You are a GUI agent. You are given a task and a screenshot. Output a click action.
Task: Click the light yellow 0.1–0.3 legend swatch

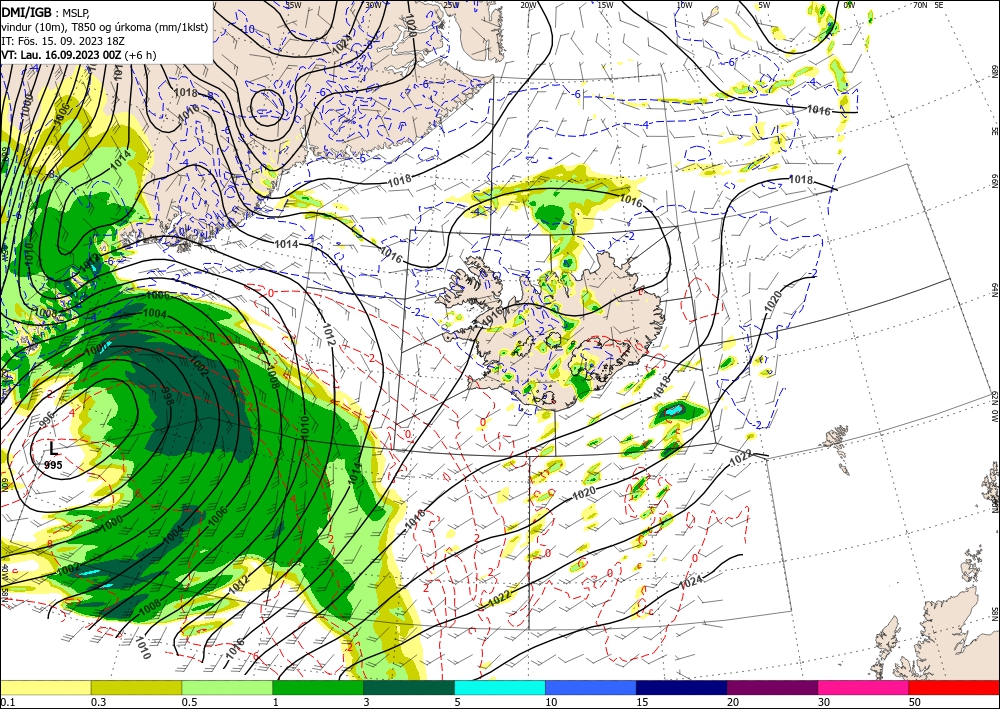pyautogui.click(x=45, y=687)
